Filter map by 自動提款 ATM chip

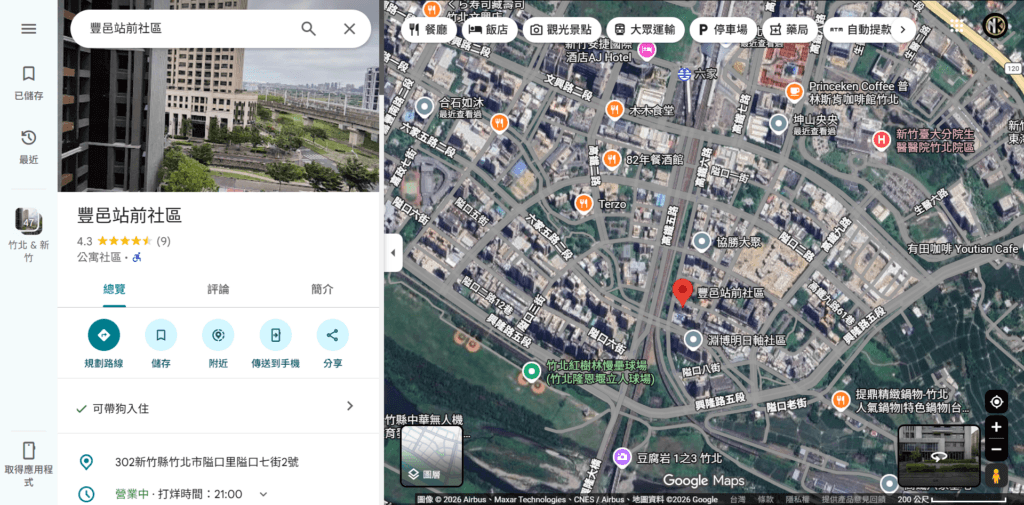[860, 29]
